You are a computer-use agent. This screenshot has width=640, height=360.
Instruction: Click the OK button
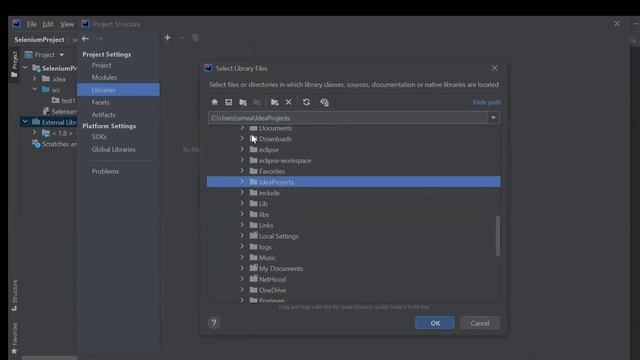click(x=435, y=323)
